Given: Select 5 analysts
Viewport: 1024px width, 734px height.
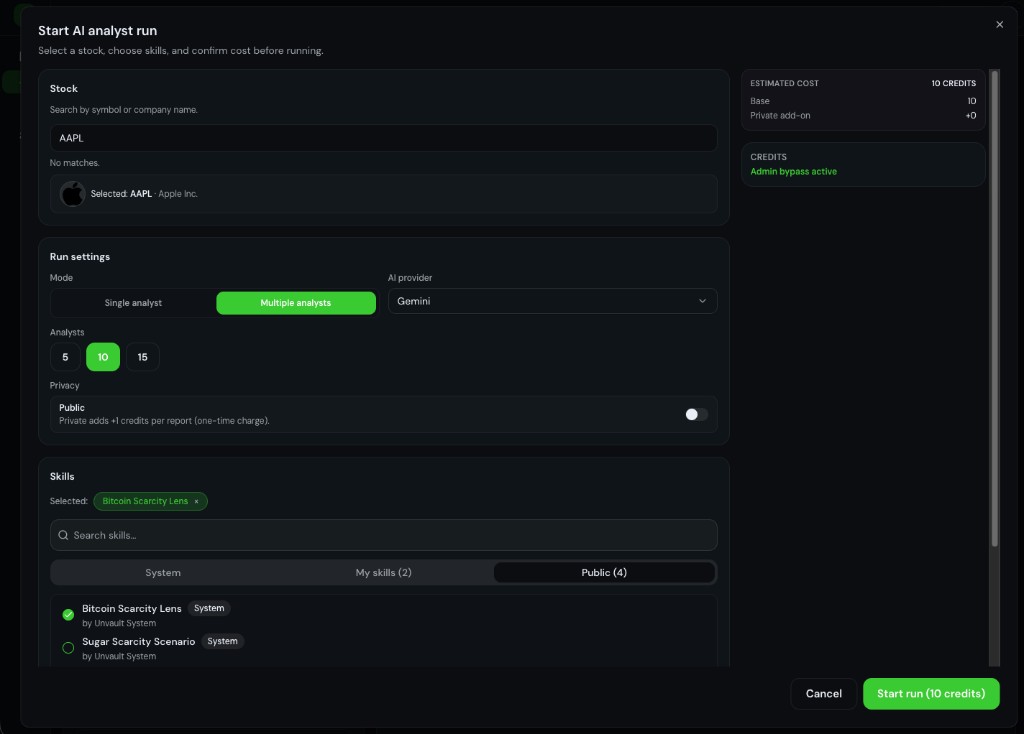Looking at the screenshot, I should pyautogui.click(x=64, y=356).
